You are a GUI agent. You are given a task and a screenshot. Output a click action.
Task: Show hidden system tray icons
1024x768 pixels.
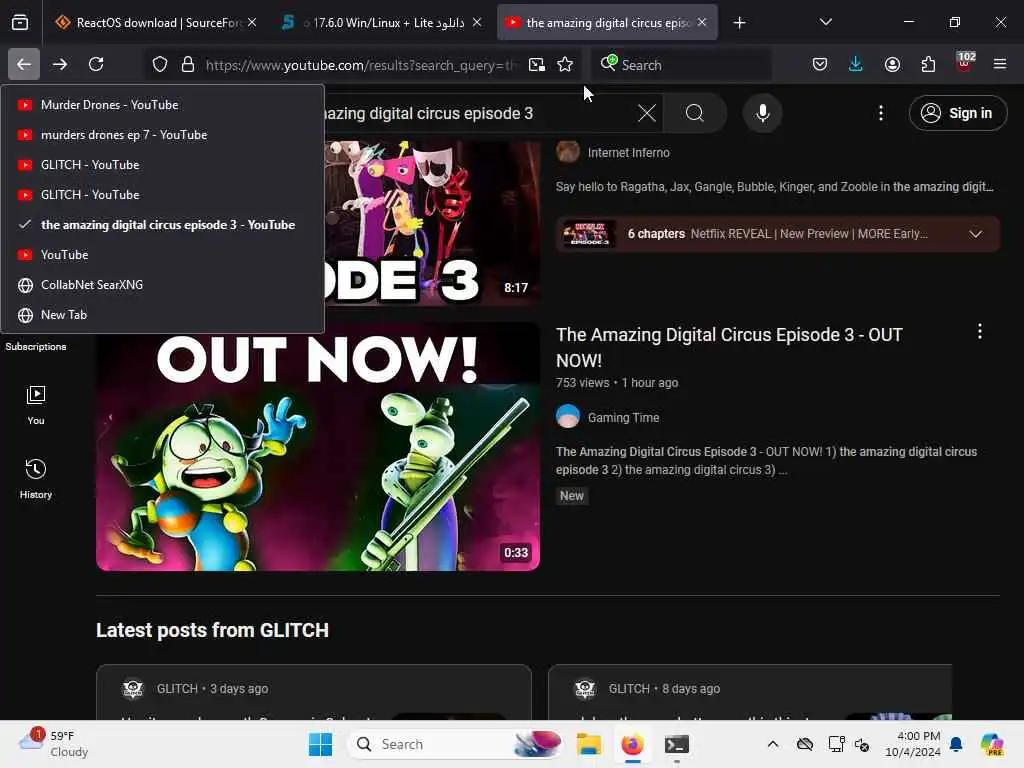tap(773, 744)
